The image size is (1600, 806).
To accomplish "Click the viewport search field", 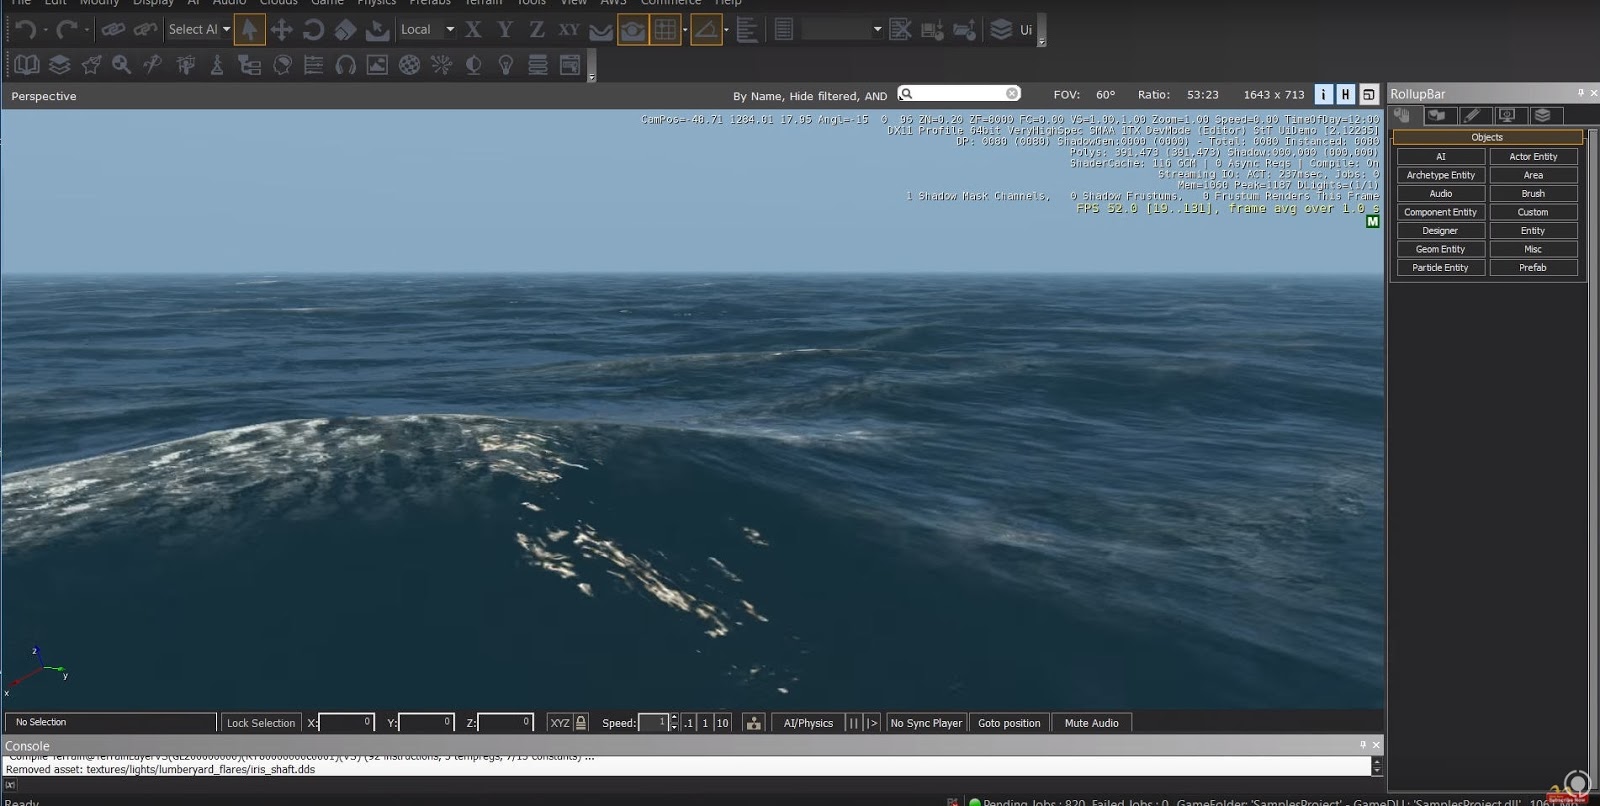I will point(960,94).
